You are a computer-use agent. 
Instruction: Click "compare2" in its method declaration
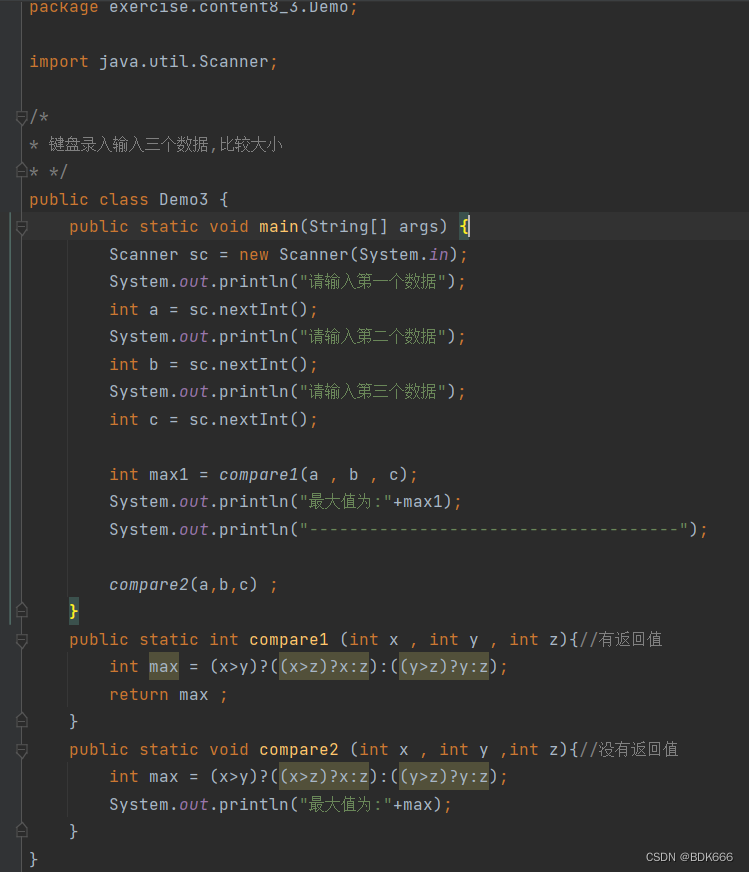point(299,750)
